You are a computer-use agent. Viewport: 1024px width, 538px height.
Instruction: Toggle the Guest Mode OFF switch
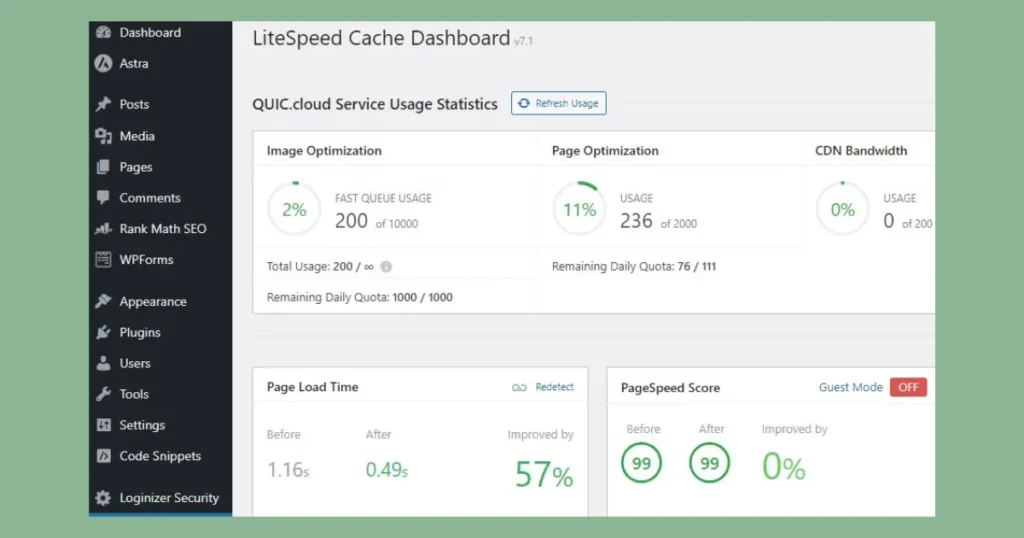pyautogui.click(x=908, y=387)
